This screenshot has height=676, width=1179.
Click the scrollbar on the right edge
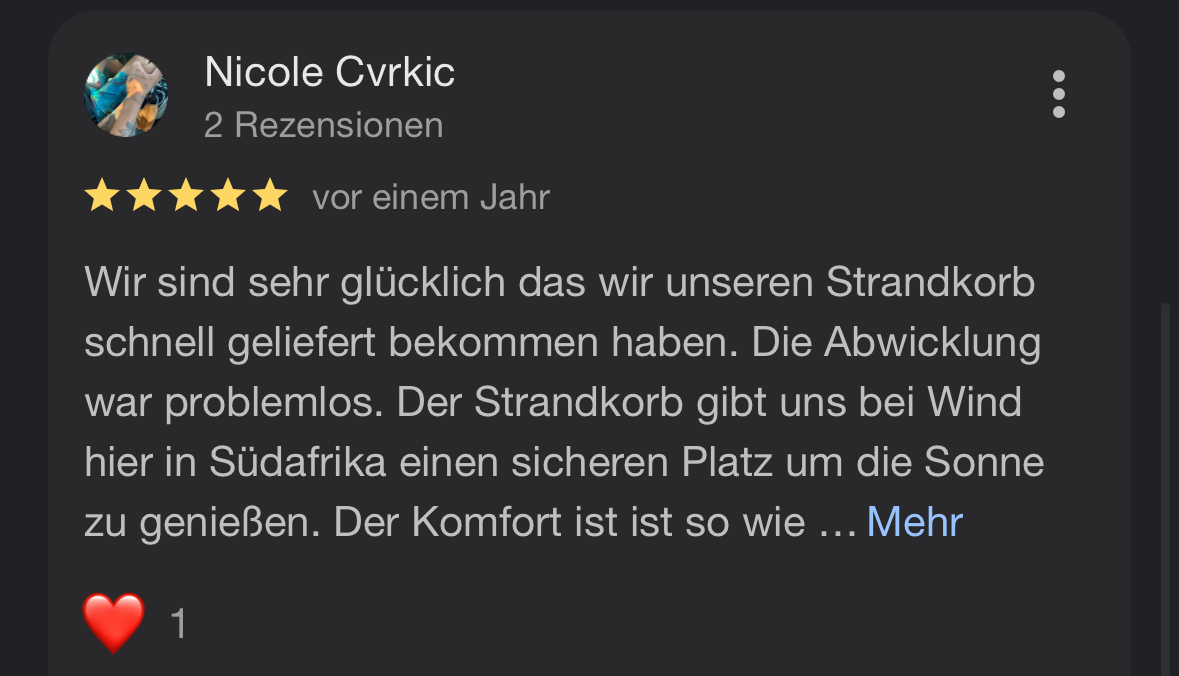click(x=1164, y=480)
